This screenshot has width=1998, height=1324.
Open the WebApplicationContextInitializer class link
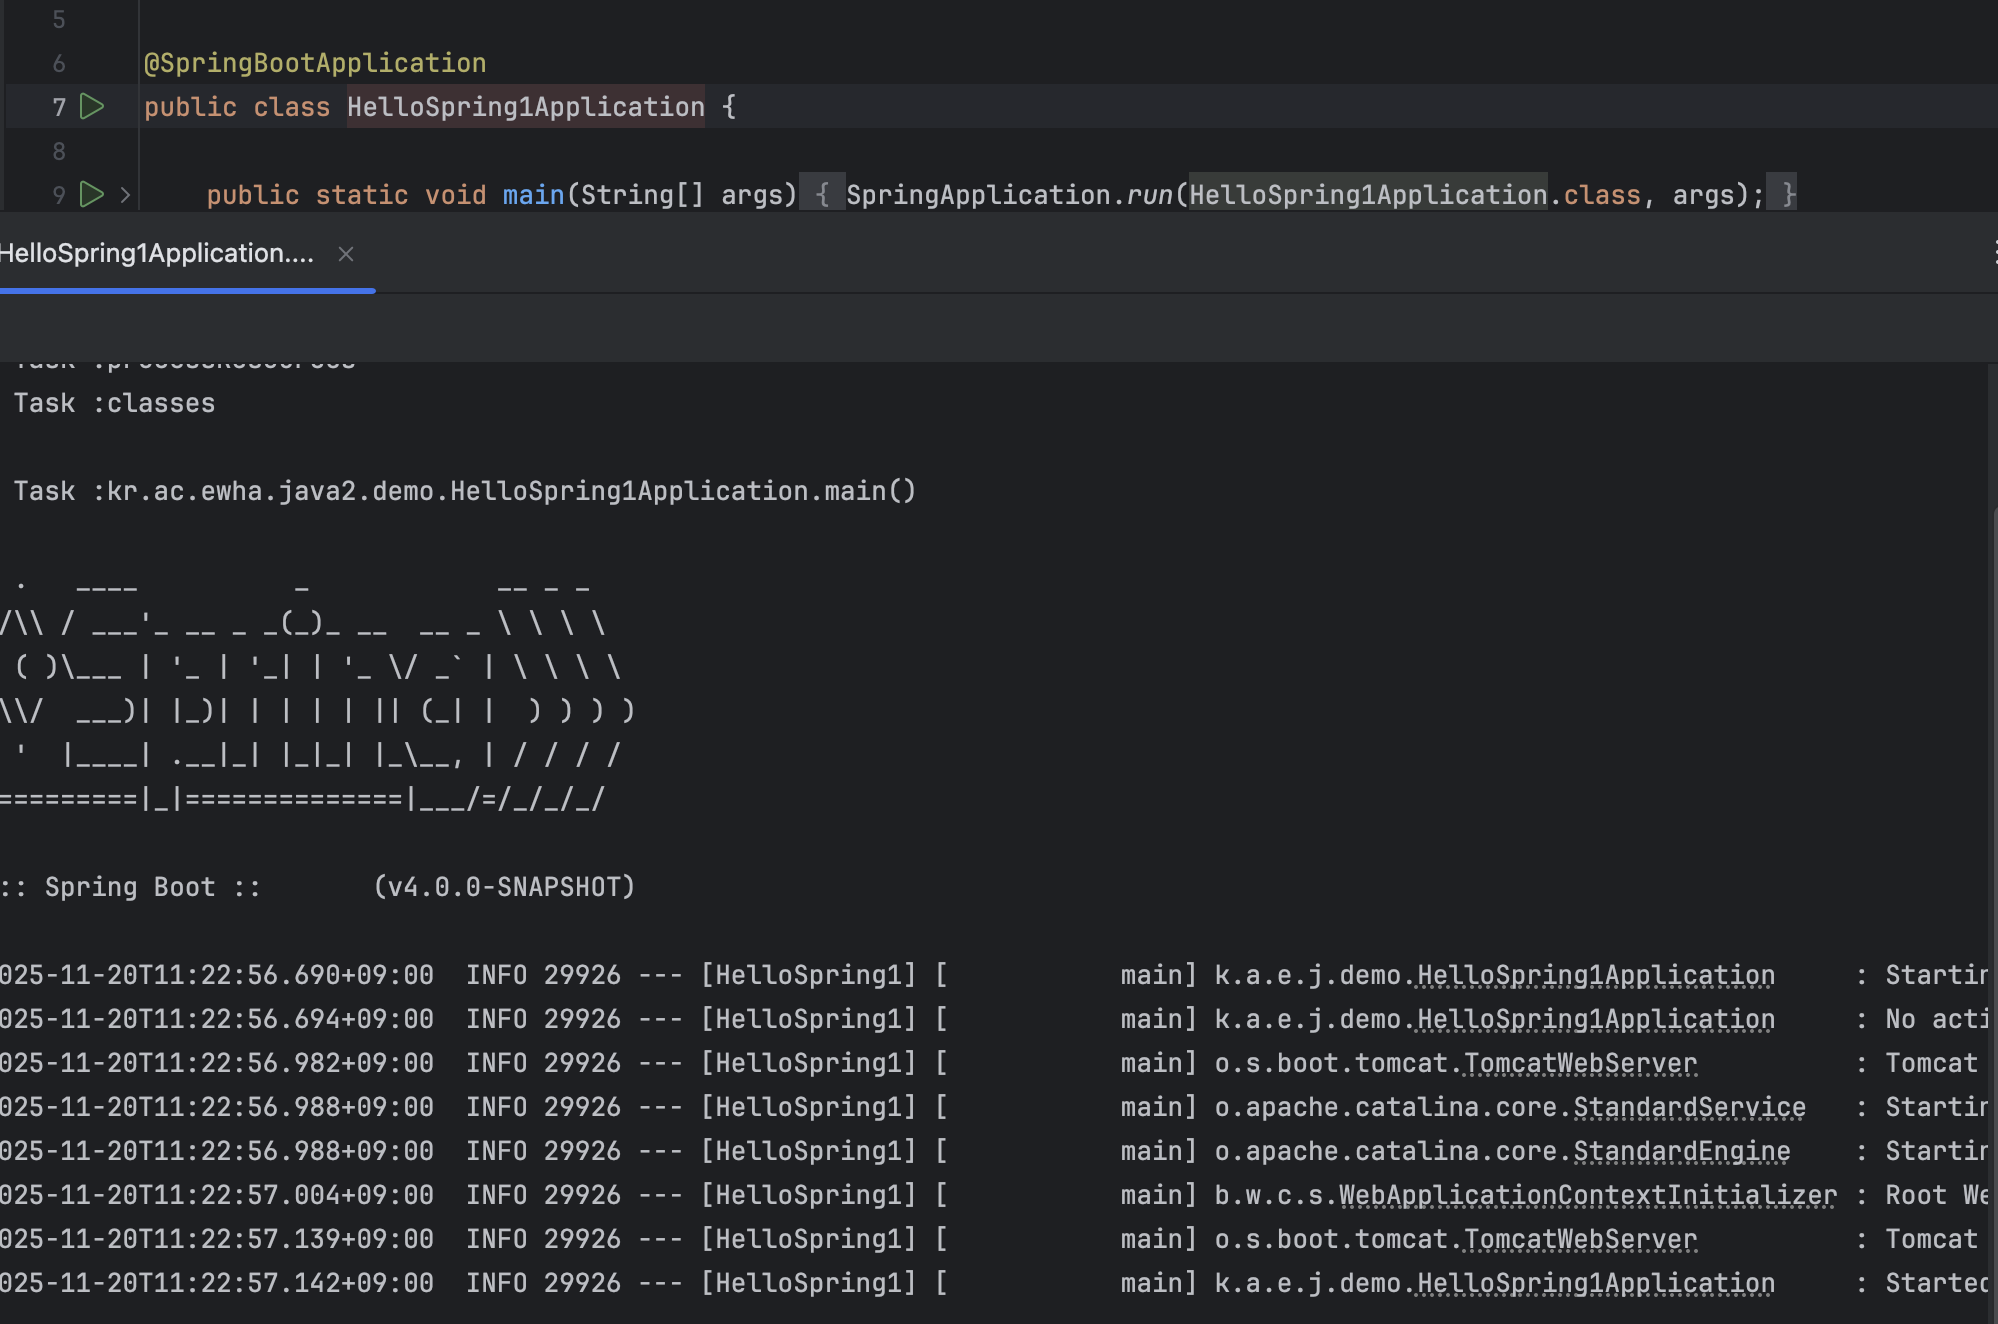1587,1195
